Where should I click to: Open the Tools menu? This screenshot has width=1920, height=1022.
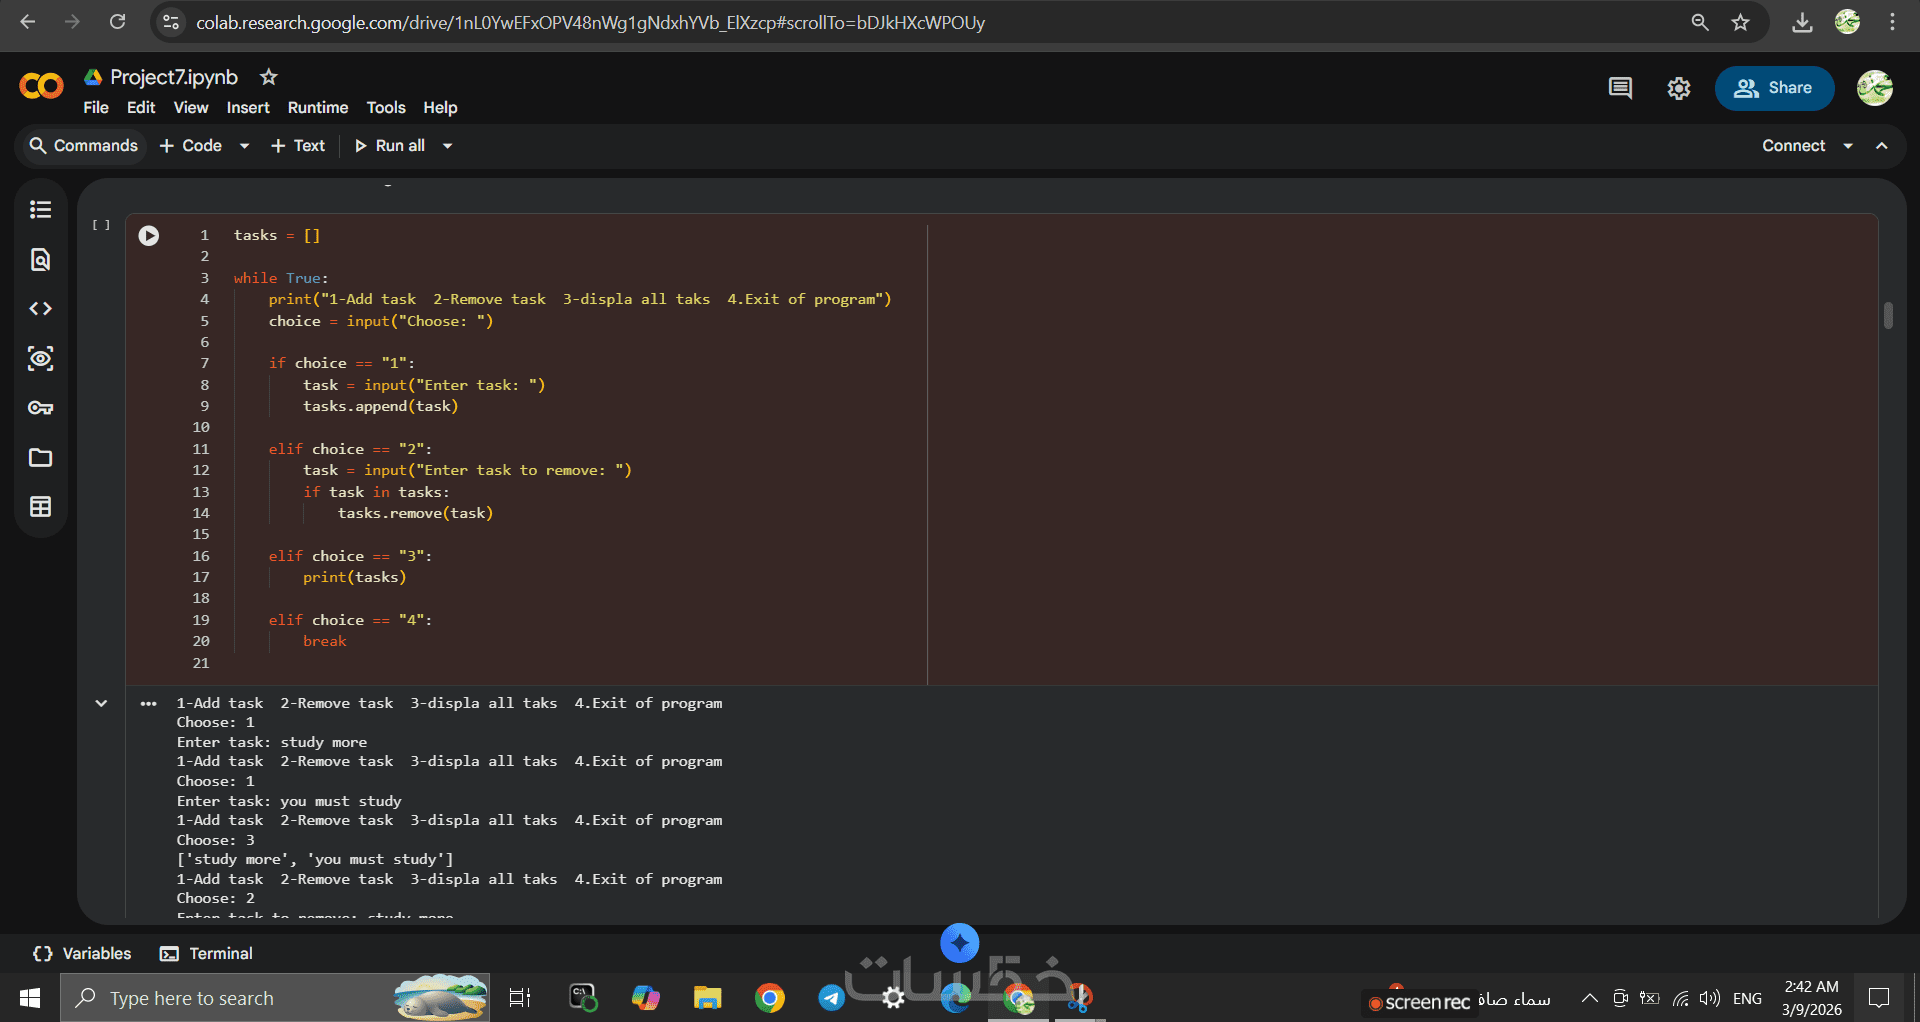tap(386, 108)
